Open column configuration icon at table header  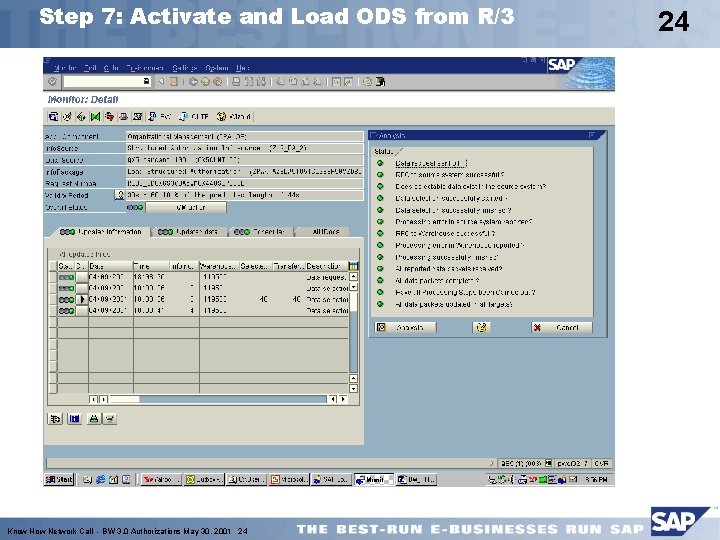353,266
